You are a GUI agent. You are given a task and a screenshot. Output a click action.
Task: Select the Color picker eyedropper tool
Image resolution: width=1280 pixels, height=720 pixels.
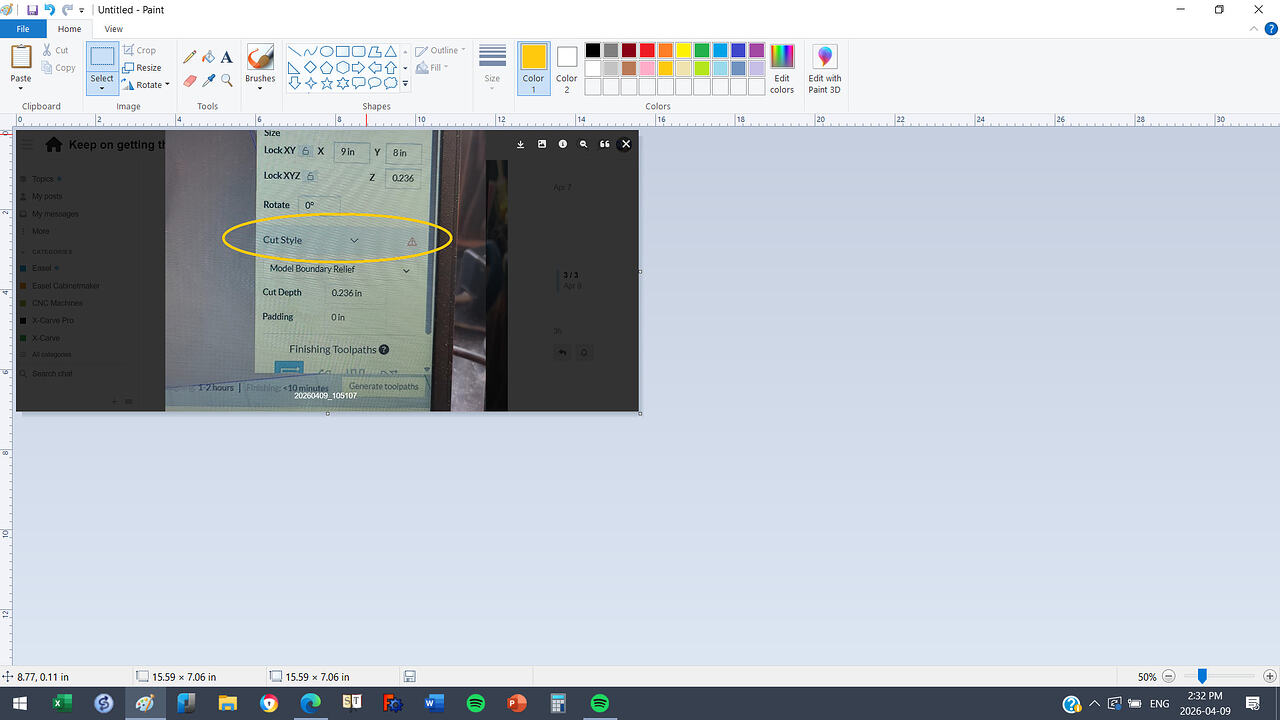(208, 81)
